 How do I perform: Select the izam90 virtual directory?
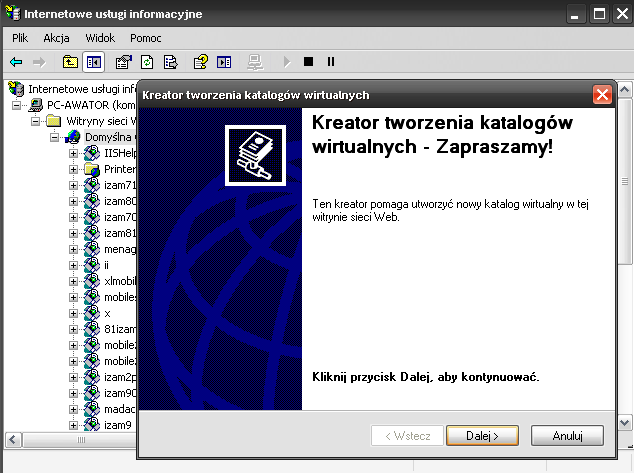[x=120, y=393]
